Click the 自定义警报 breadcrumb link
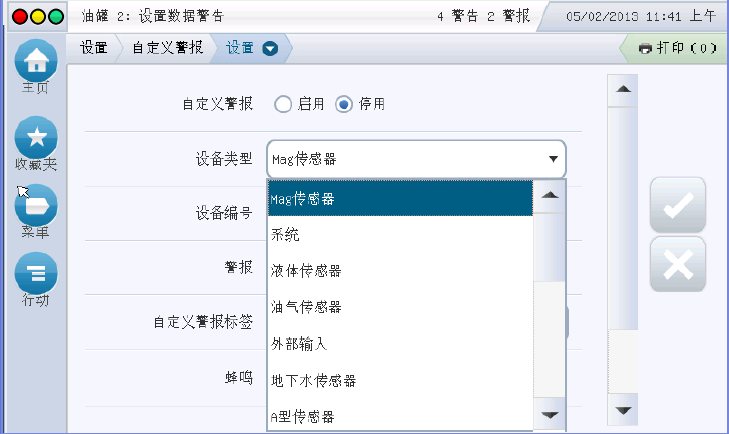This screenshot has height=434, width=729. (168, 48)
